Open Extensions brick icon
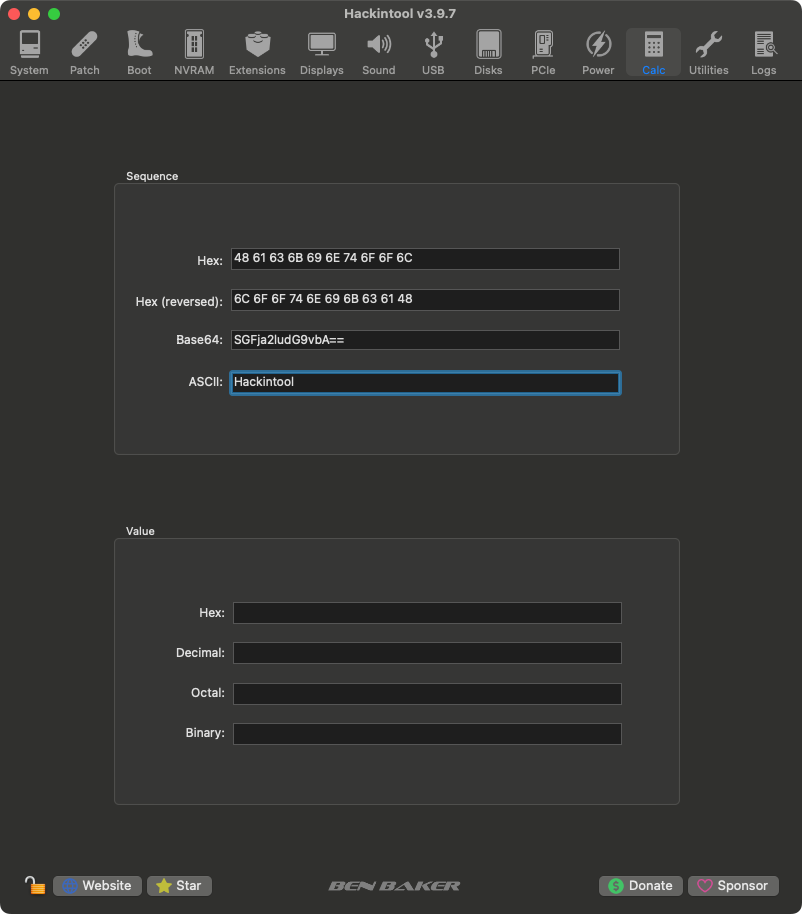Image resolution: width=802 pixels, height=914 pixels. coord(257,44)
